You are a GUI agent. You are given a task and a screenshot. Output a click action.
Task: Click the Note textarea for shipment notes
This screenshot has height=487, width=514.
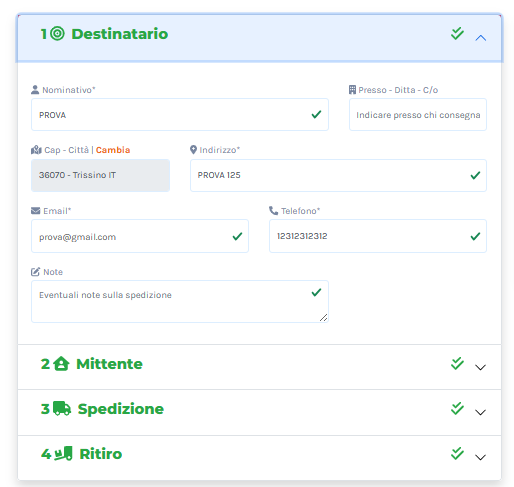coord(180,301)
